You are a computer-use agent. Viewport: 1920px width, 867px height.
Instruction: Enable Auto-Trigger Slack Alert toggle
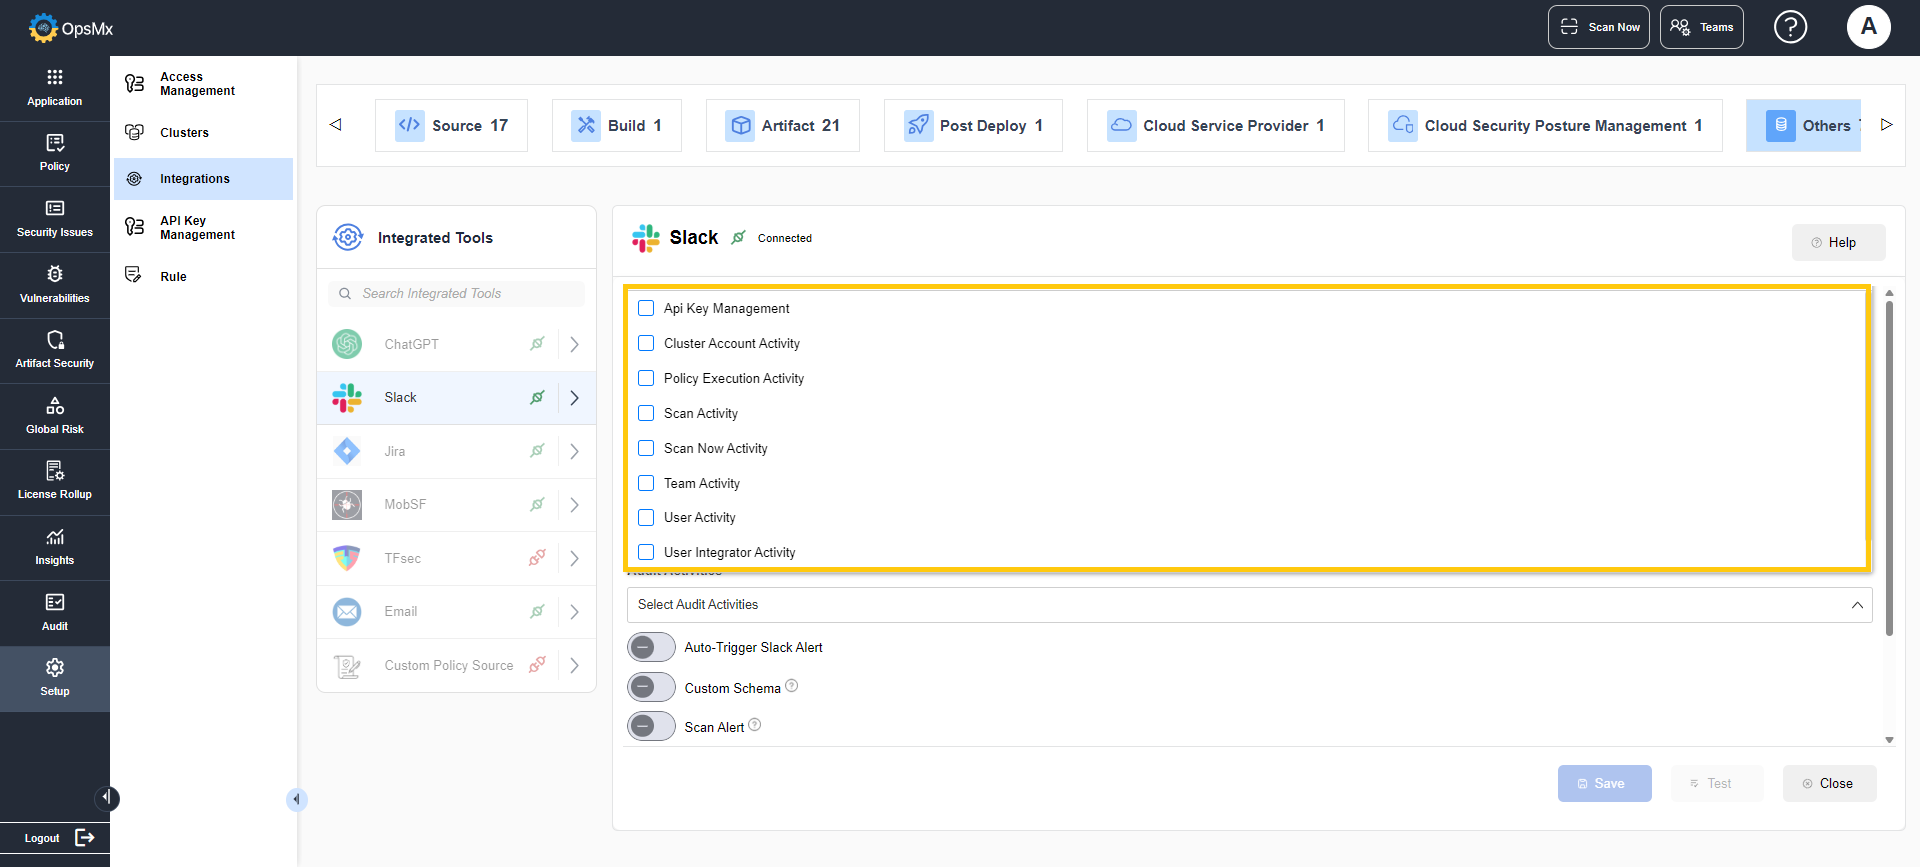pos(651,647)
